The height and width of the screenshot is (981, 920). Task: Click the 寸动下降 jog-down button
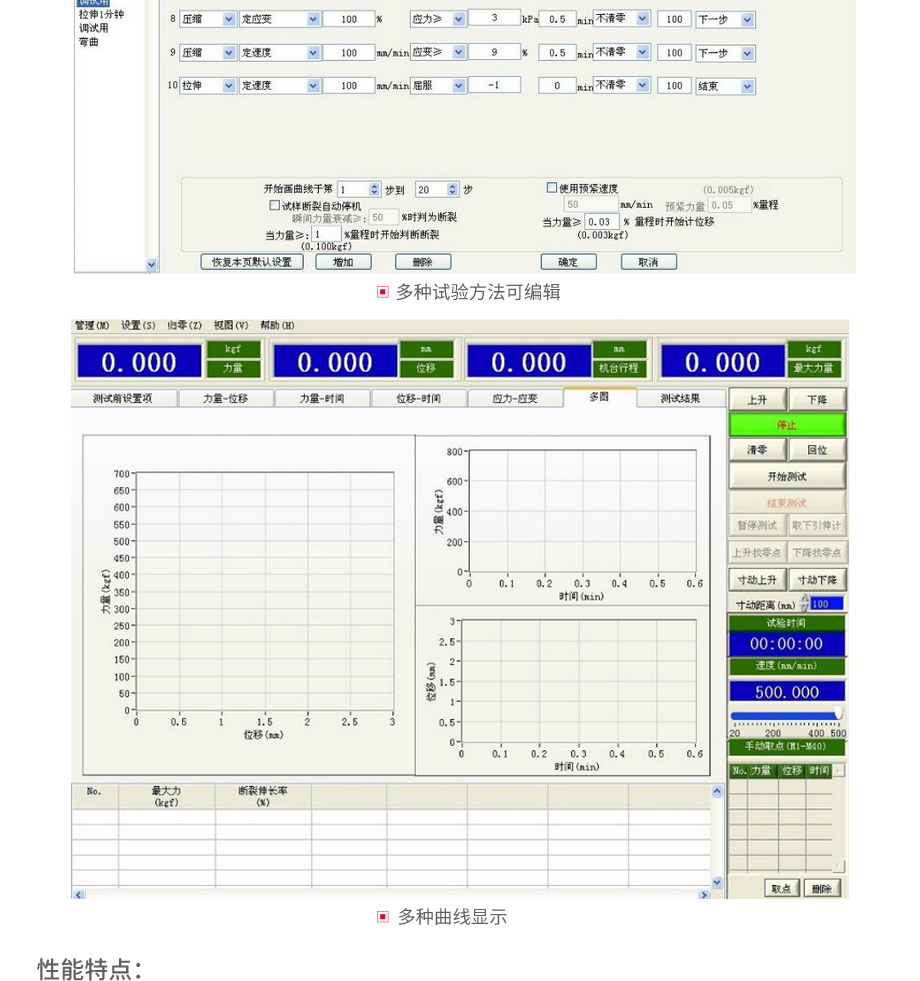[817, 580]
